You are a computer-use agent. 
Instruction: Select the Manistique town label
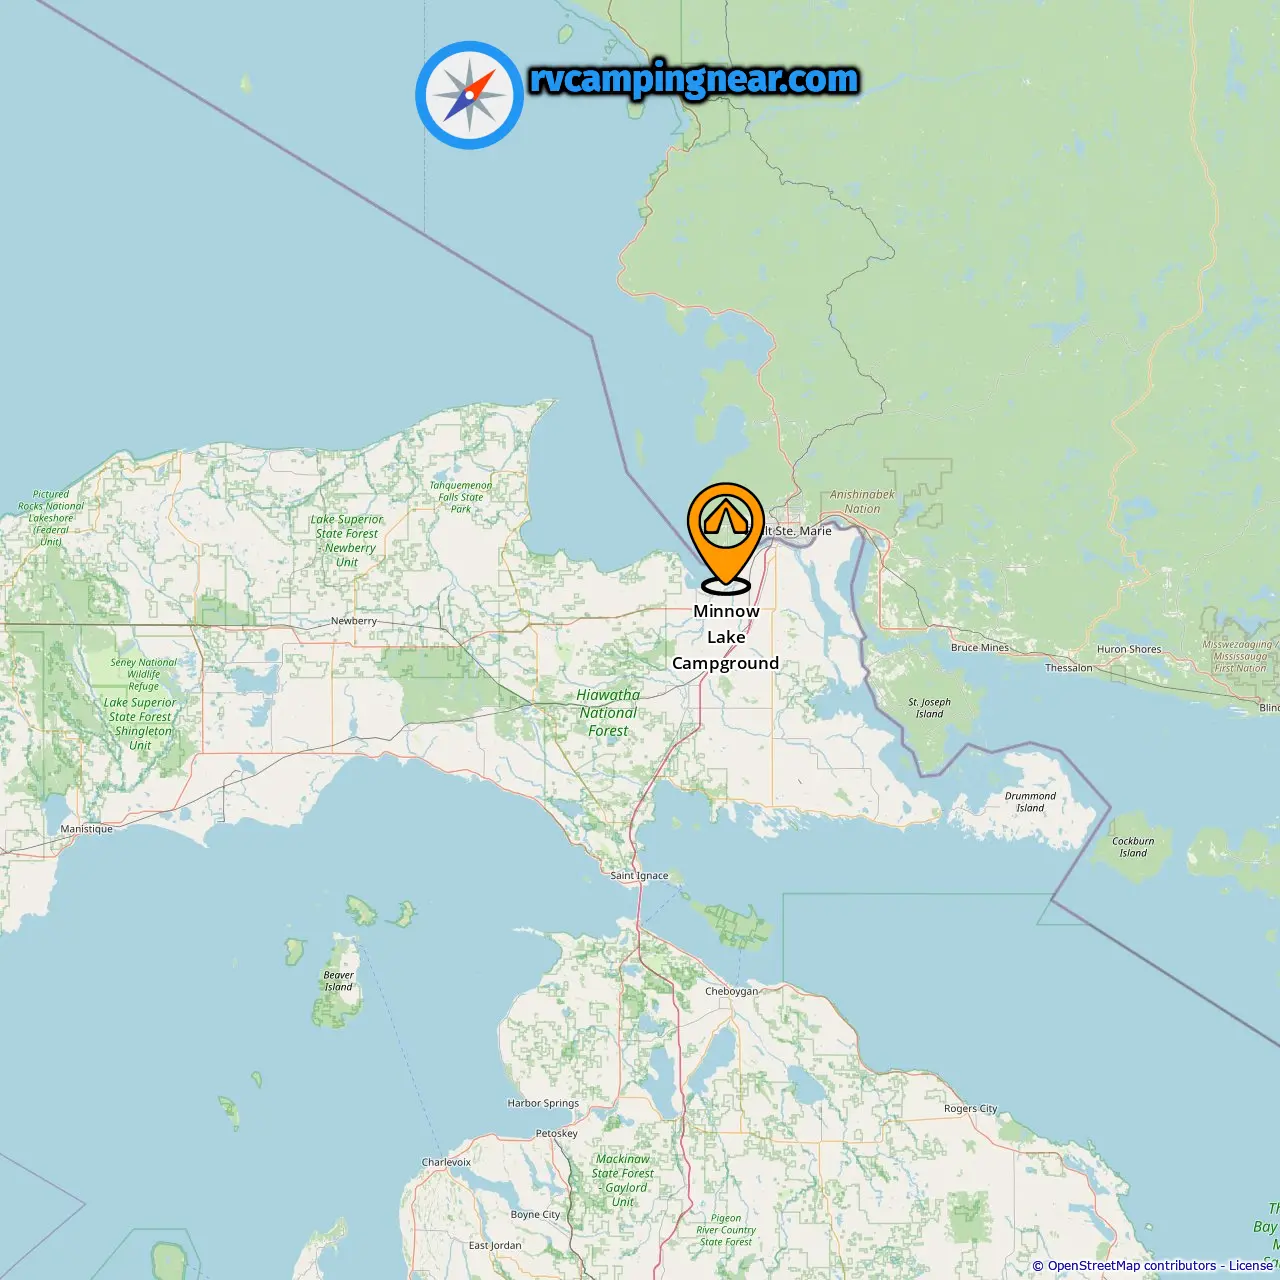(x=86, y=829)
